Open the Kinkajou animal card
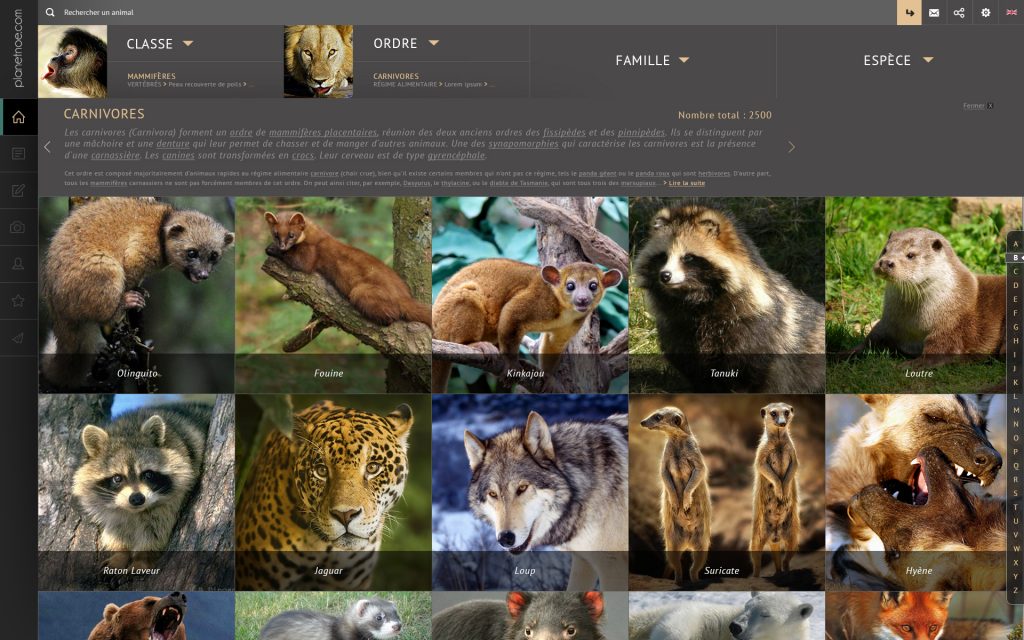This screenshot has height=640, width=1024. (530, 295)
